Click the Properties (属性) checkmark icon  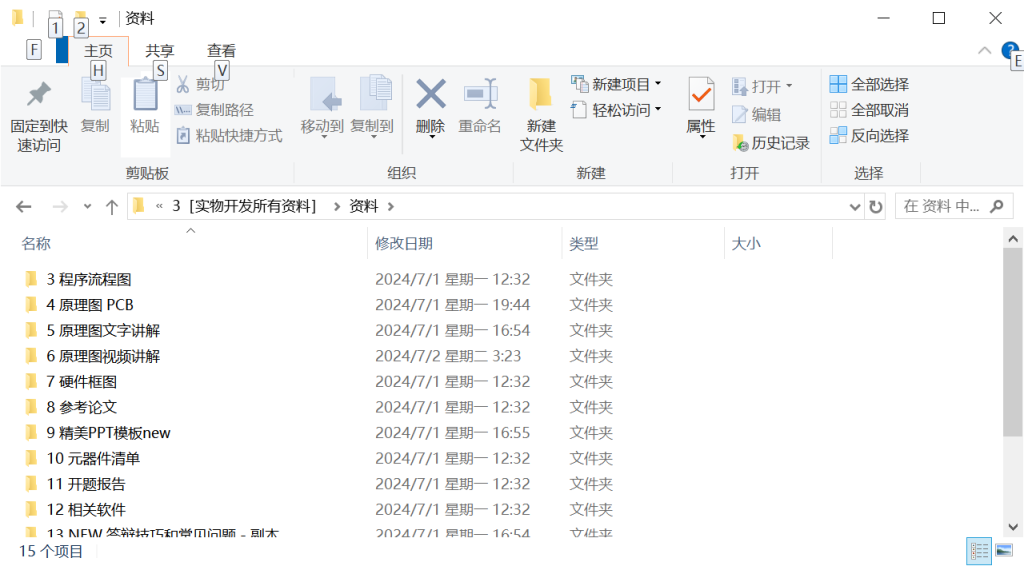click(701, 95)
